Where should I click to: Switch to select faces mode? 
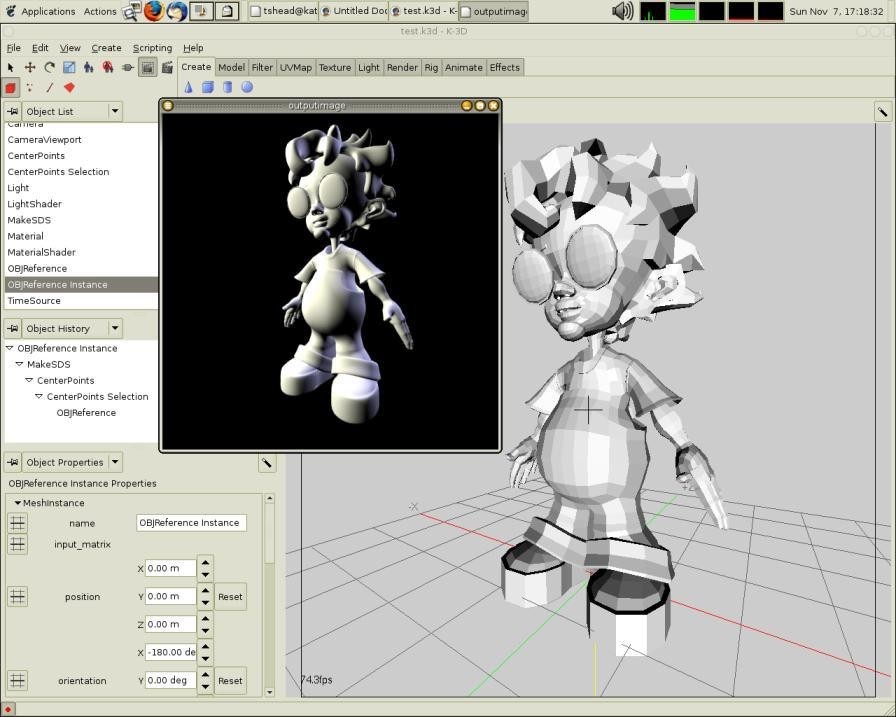coord(69,88)
